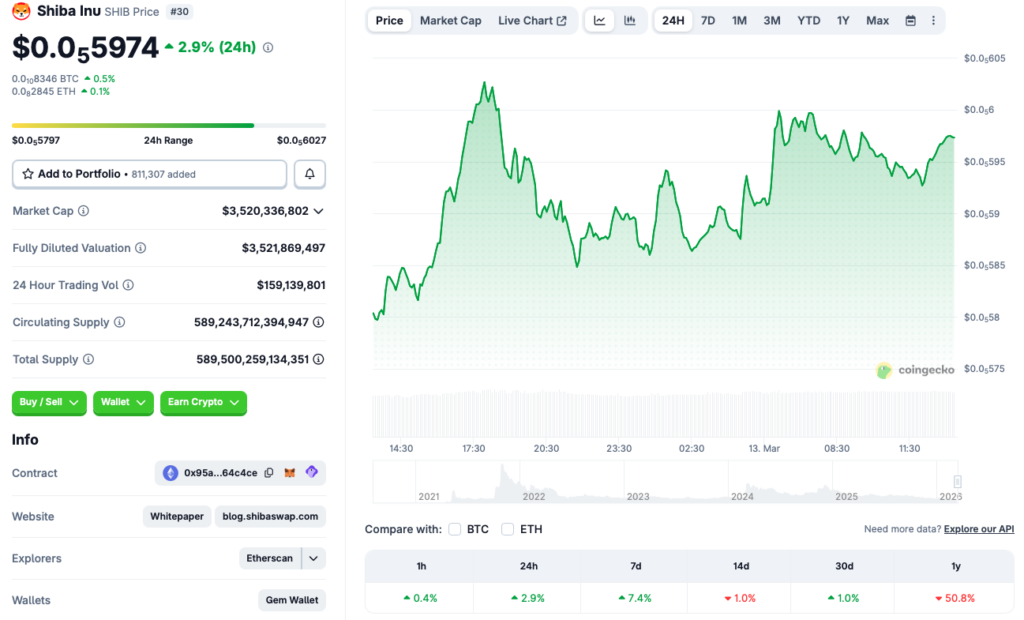The width and height of the screenshot is (1024, 620).
Task: Click the price alert bell icon
Action: click(x=309, y=173)
